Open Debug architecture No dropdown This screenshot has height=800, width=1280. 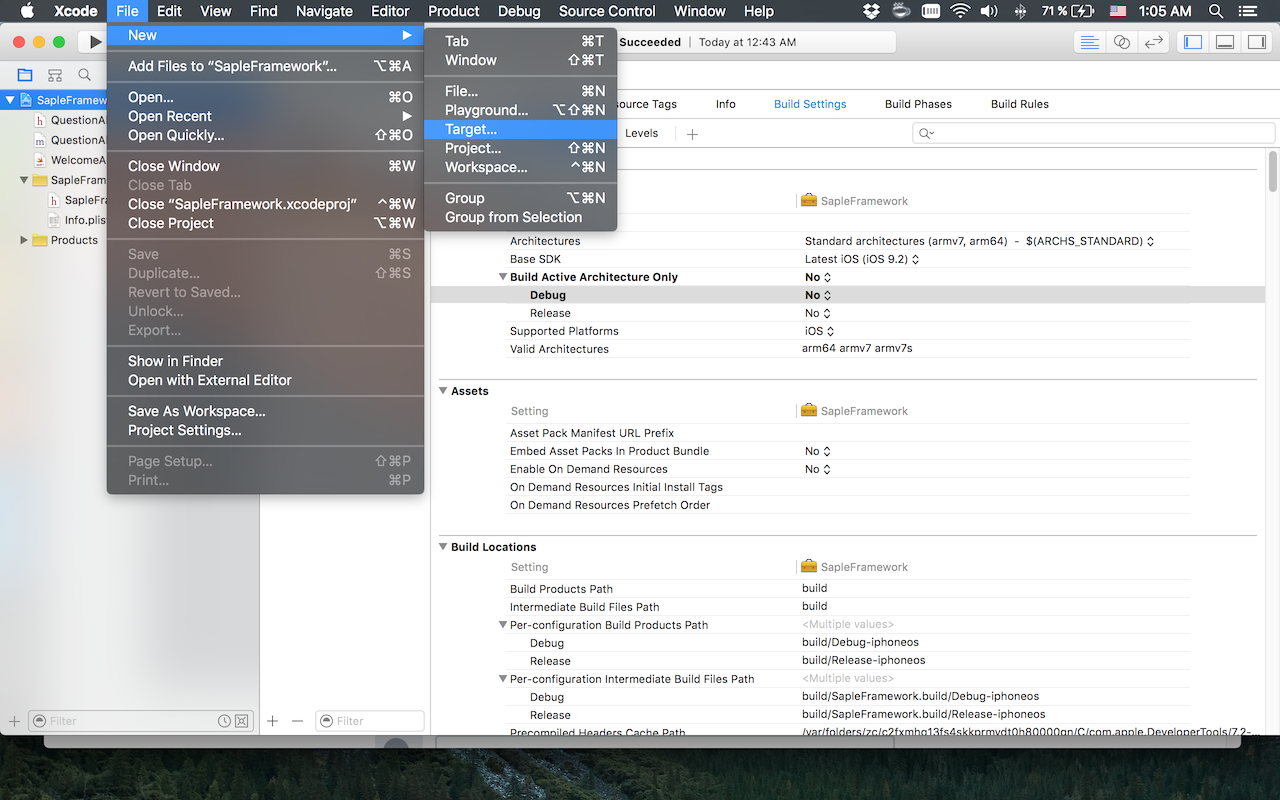tap(818, 295)
